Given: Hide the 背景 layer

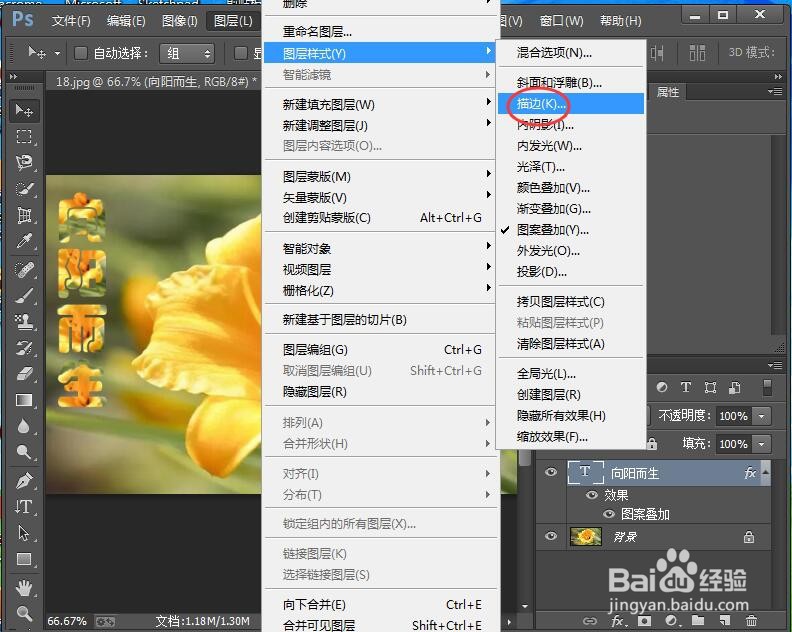Looking at the screenshot, I should coord(551,536).
